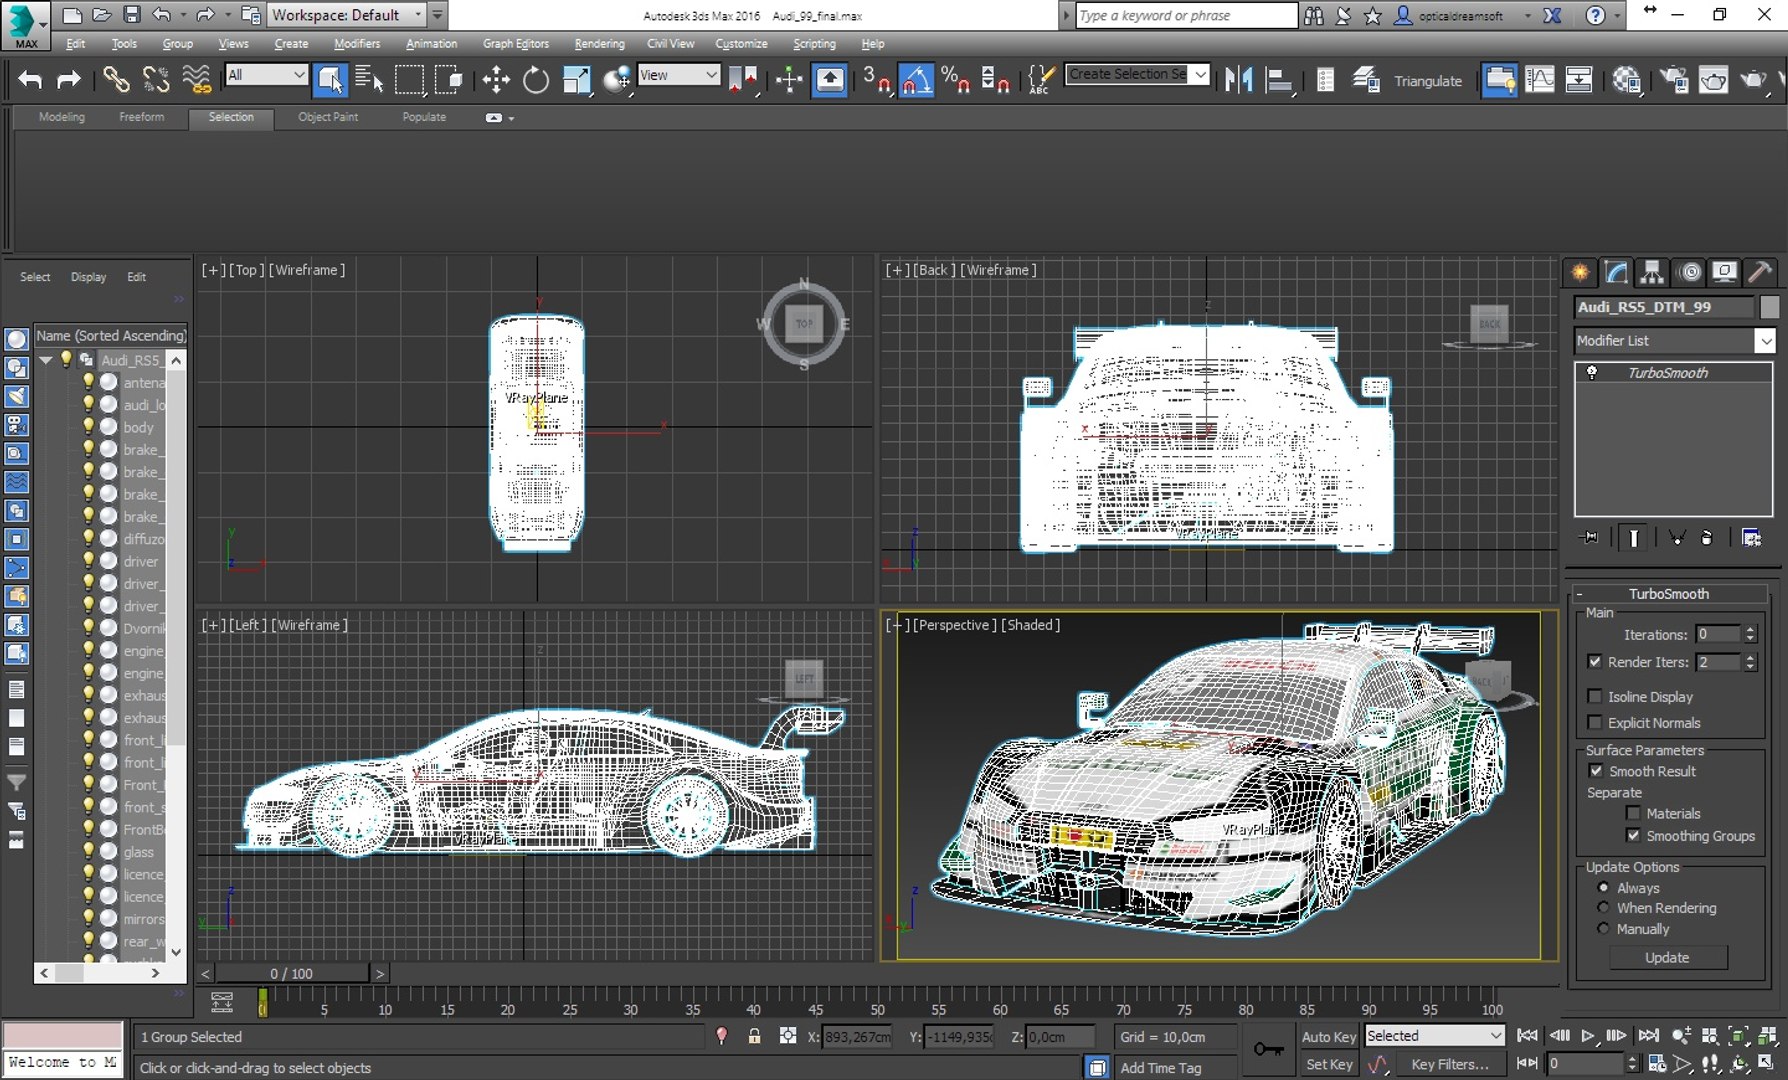1788x1080 pixels.
Task: Click the Auto Key button
Action: (x=1328, y=1037)
